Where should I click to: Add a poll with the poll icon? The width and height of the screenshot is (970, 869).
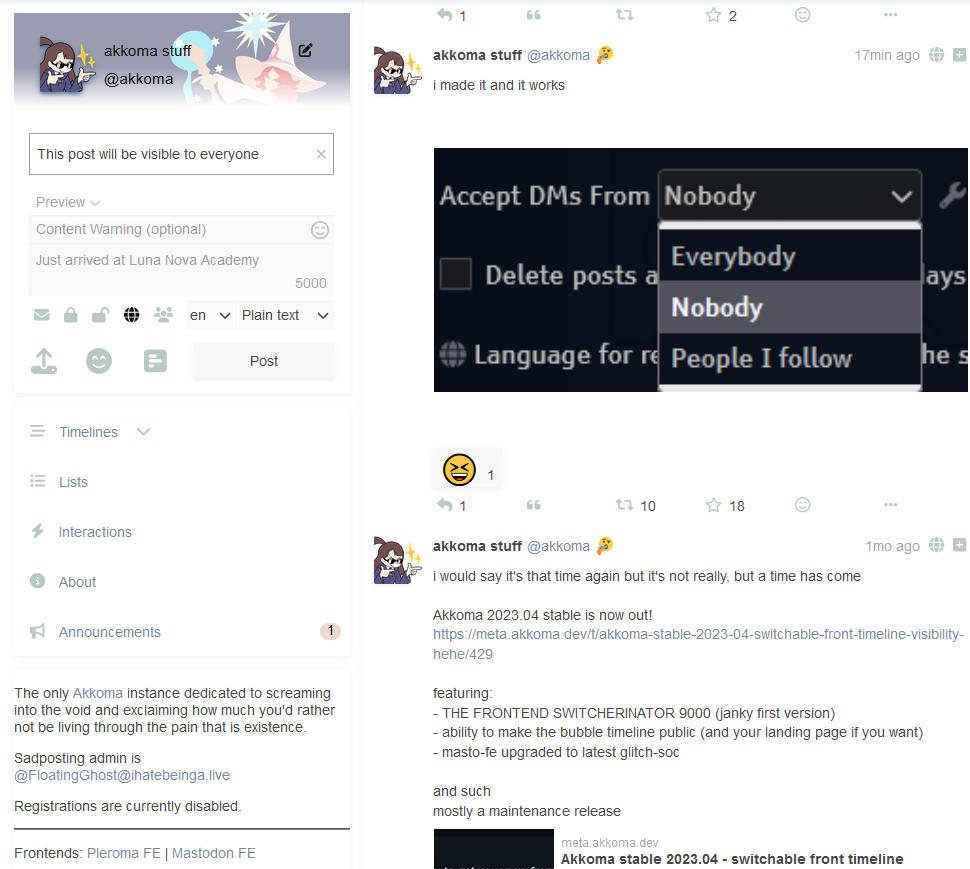[x=155, y=361]
